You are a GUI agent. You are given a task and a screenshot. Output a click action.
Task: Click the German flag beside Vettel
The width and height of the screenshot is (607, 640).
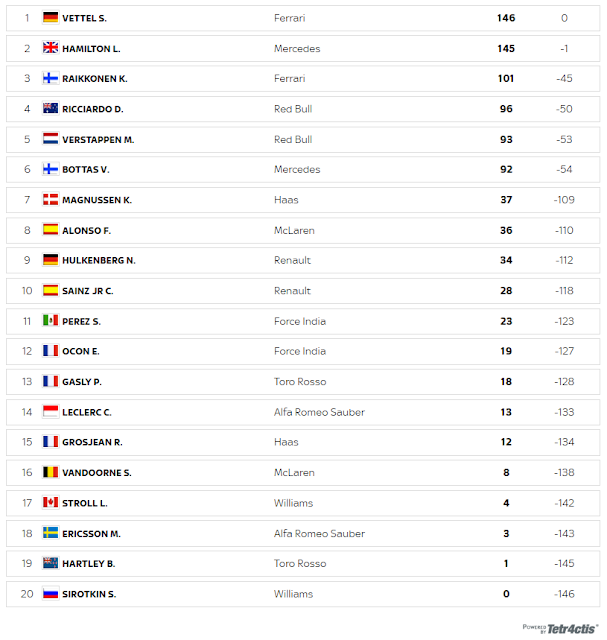click(51, 18)
